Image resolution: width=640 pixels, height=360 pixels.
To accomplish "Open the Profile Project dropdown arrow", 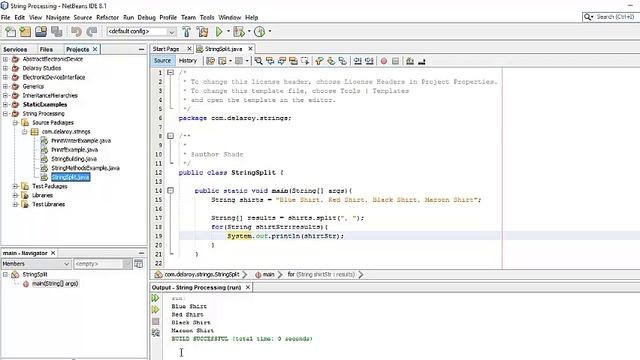I will (x=269, y=31).
